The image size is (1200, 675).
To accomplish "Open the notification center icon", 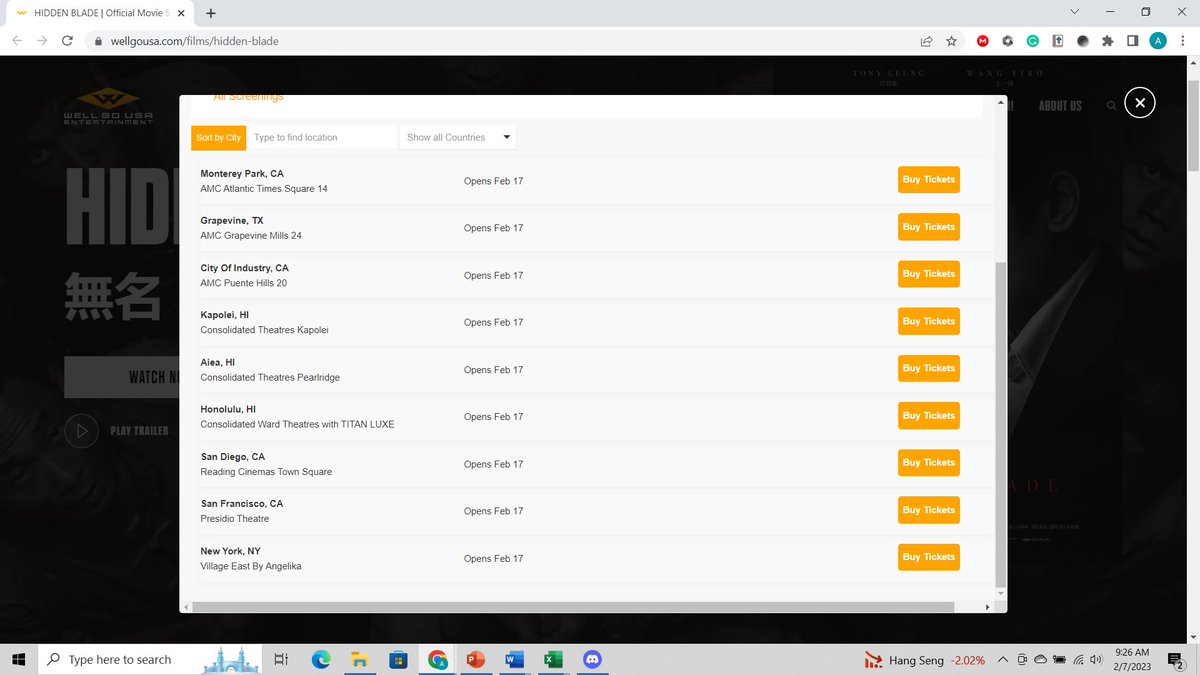I will tap(1176, 660).
